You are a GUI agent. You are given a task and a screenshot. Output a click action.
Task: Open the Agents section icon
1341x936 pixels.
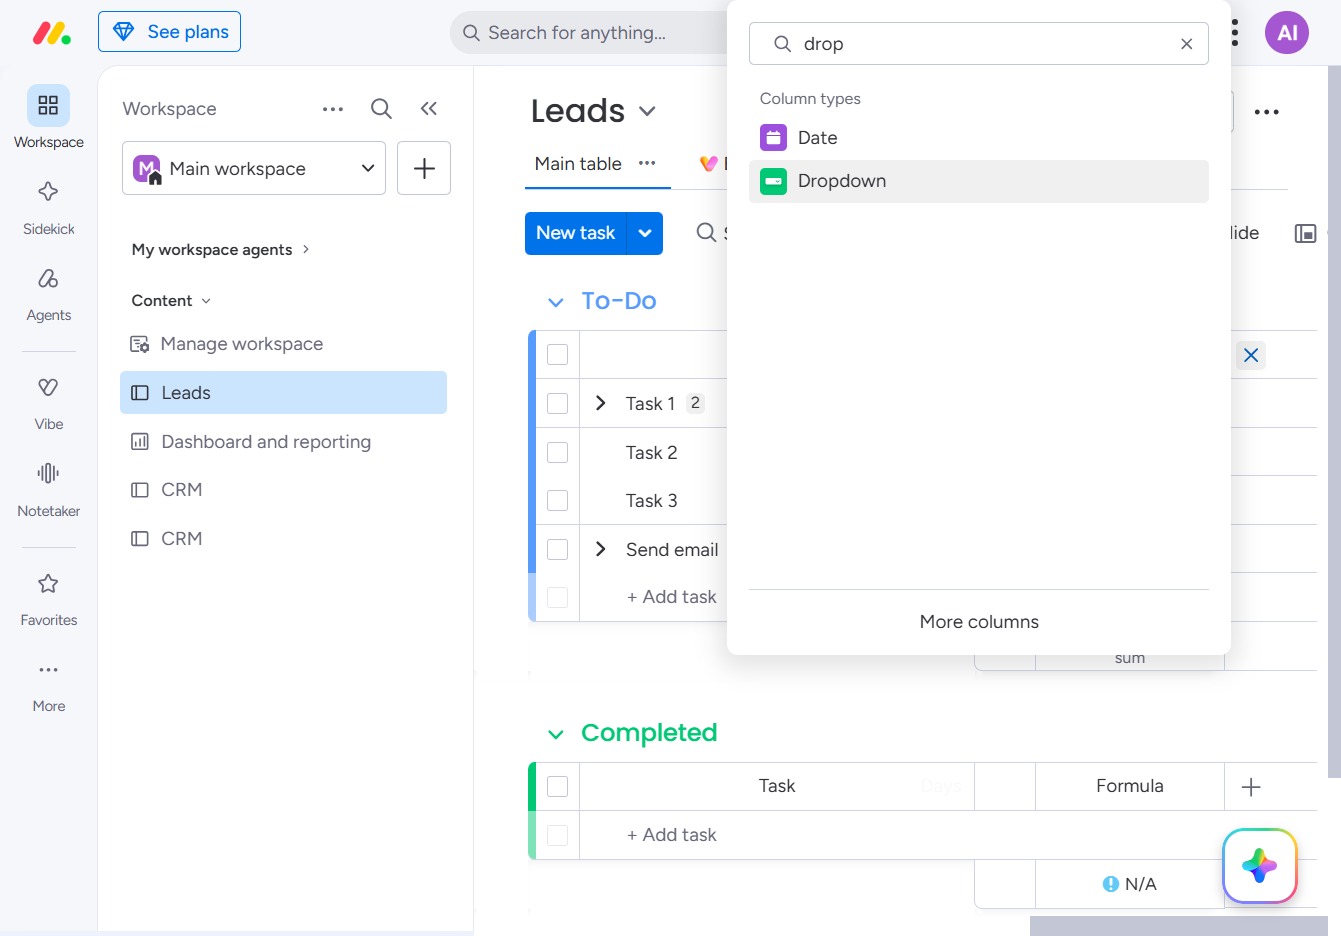click(48, 279)
